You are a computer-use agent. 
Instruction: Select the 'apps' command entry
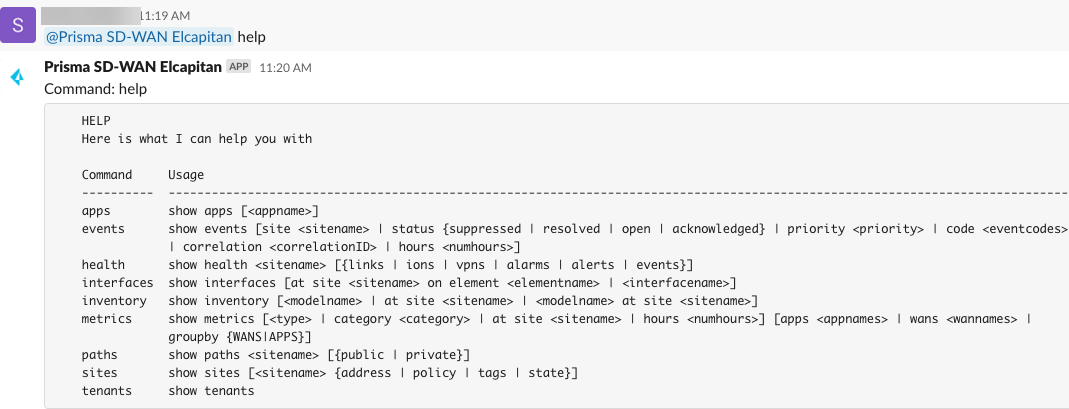tap(96, 211)
